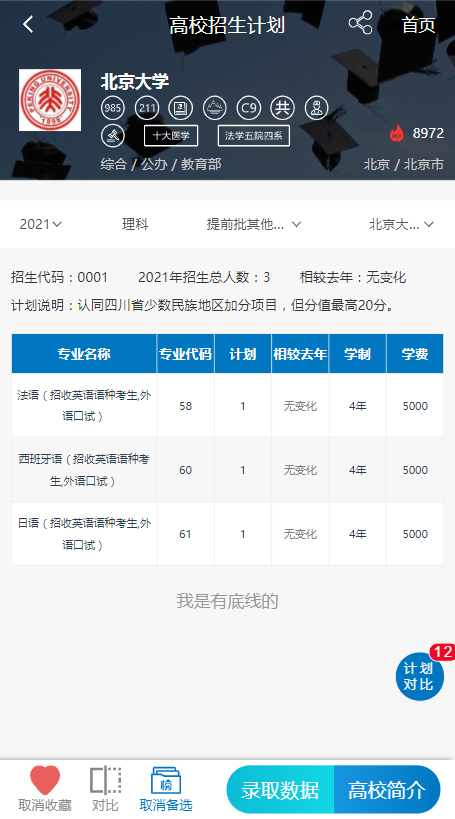455x819 pixels.
Task: Tap the mountain-shaped badge icon
Action: coord(215,108)
